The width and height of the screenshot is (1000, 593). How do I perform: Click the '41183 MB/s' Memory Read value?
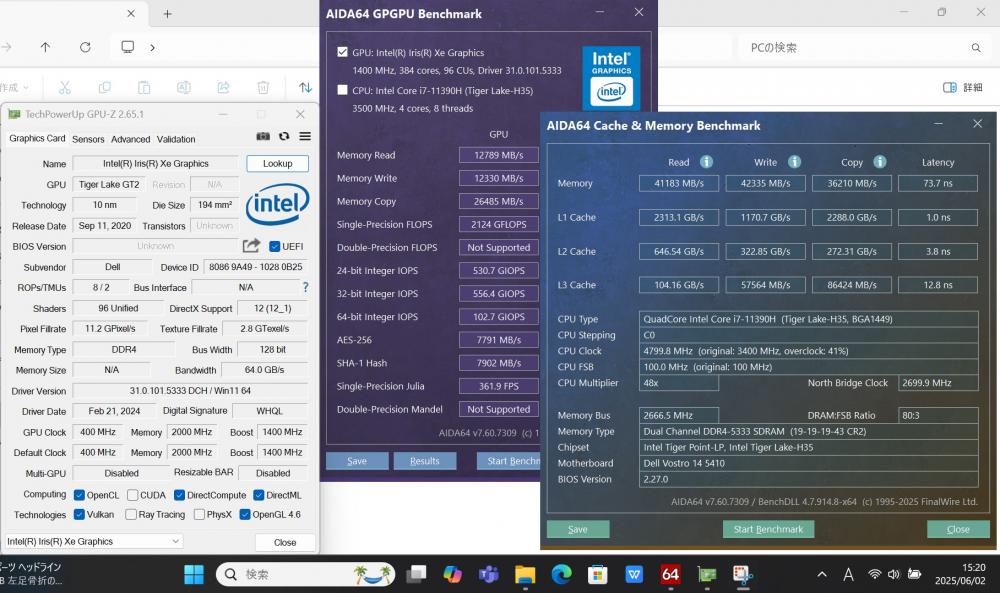679,183
